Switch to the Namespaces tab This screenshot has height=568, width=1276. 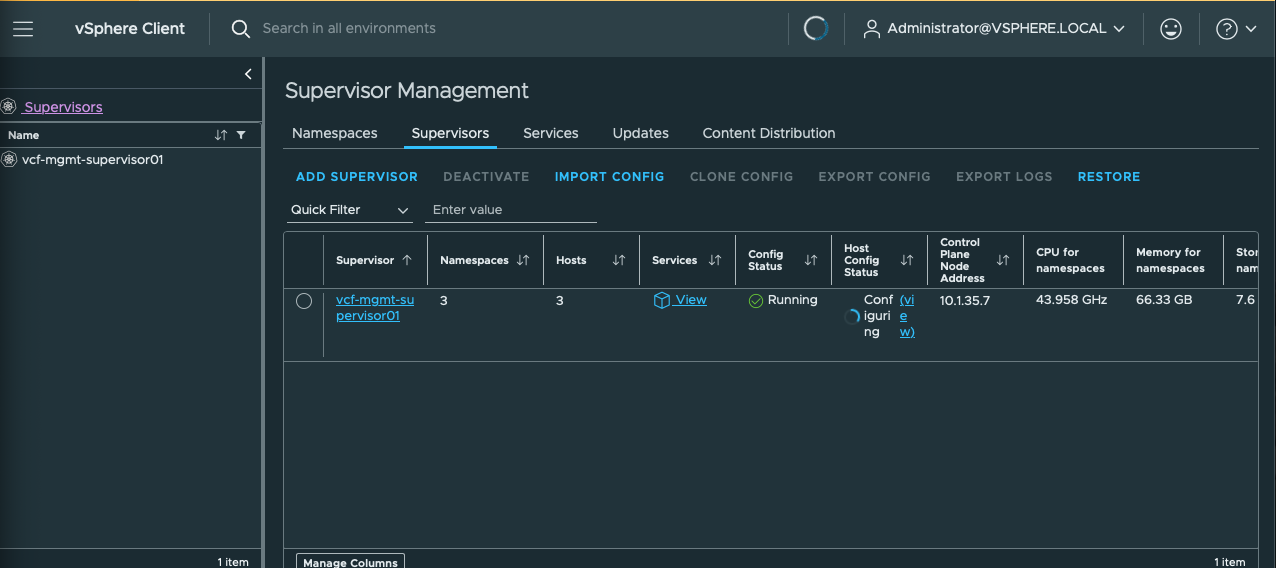coord(335,133)
